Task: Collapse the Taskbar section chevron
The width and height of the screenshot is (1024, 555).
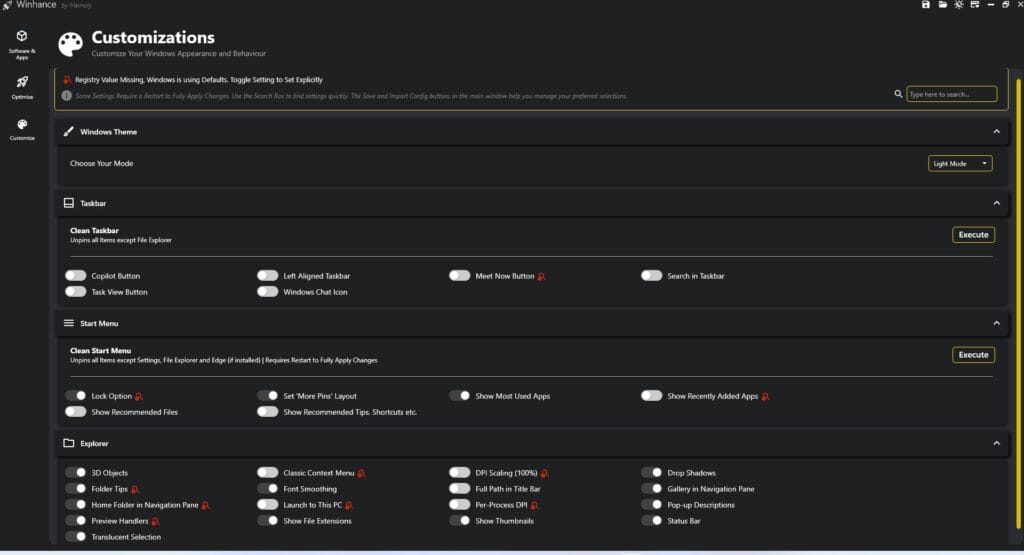Action: pyautogui.click(x=996, y=203)
